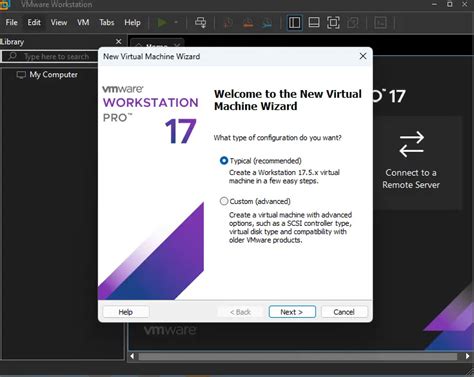Select the Custom (advanced) radio button
Image resolution: width=474 pixels, height=377 pixels.
224,201
